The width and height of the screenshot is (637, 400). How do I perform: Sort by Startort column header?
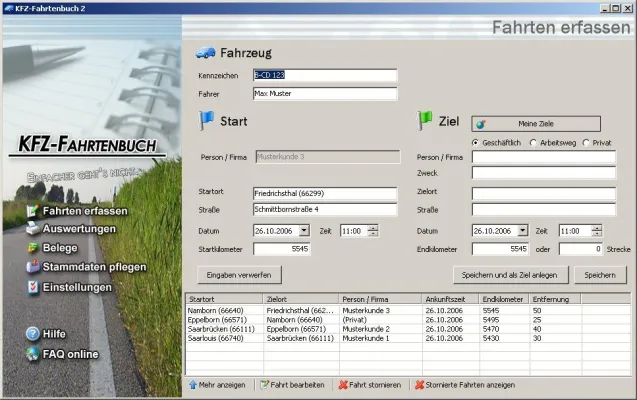click(224, 299)
